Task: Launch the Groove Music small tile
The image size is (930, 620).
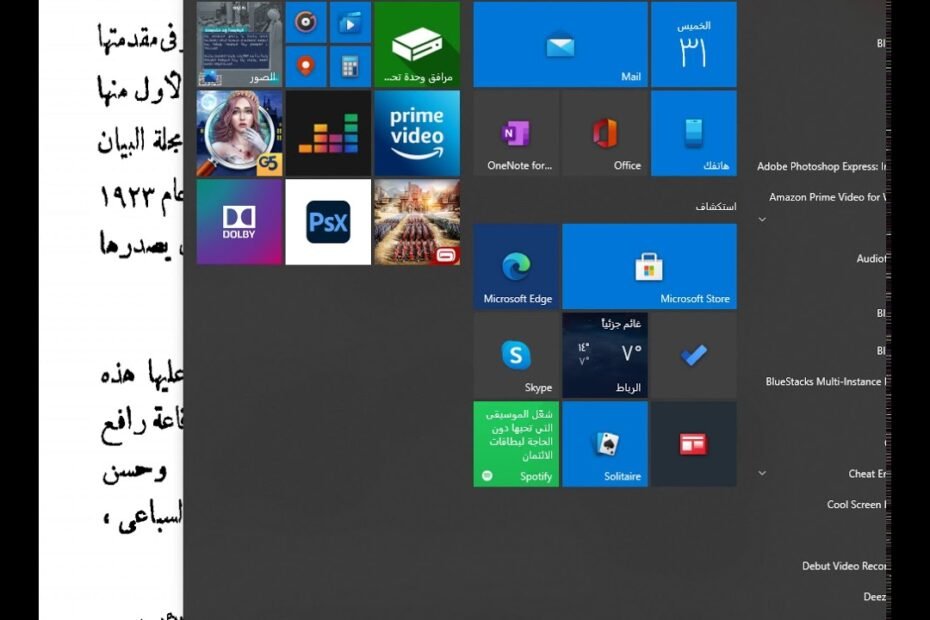Action: point(306,23)
